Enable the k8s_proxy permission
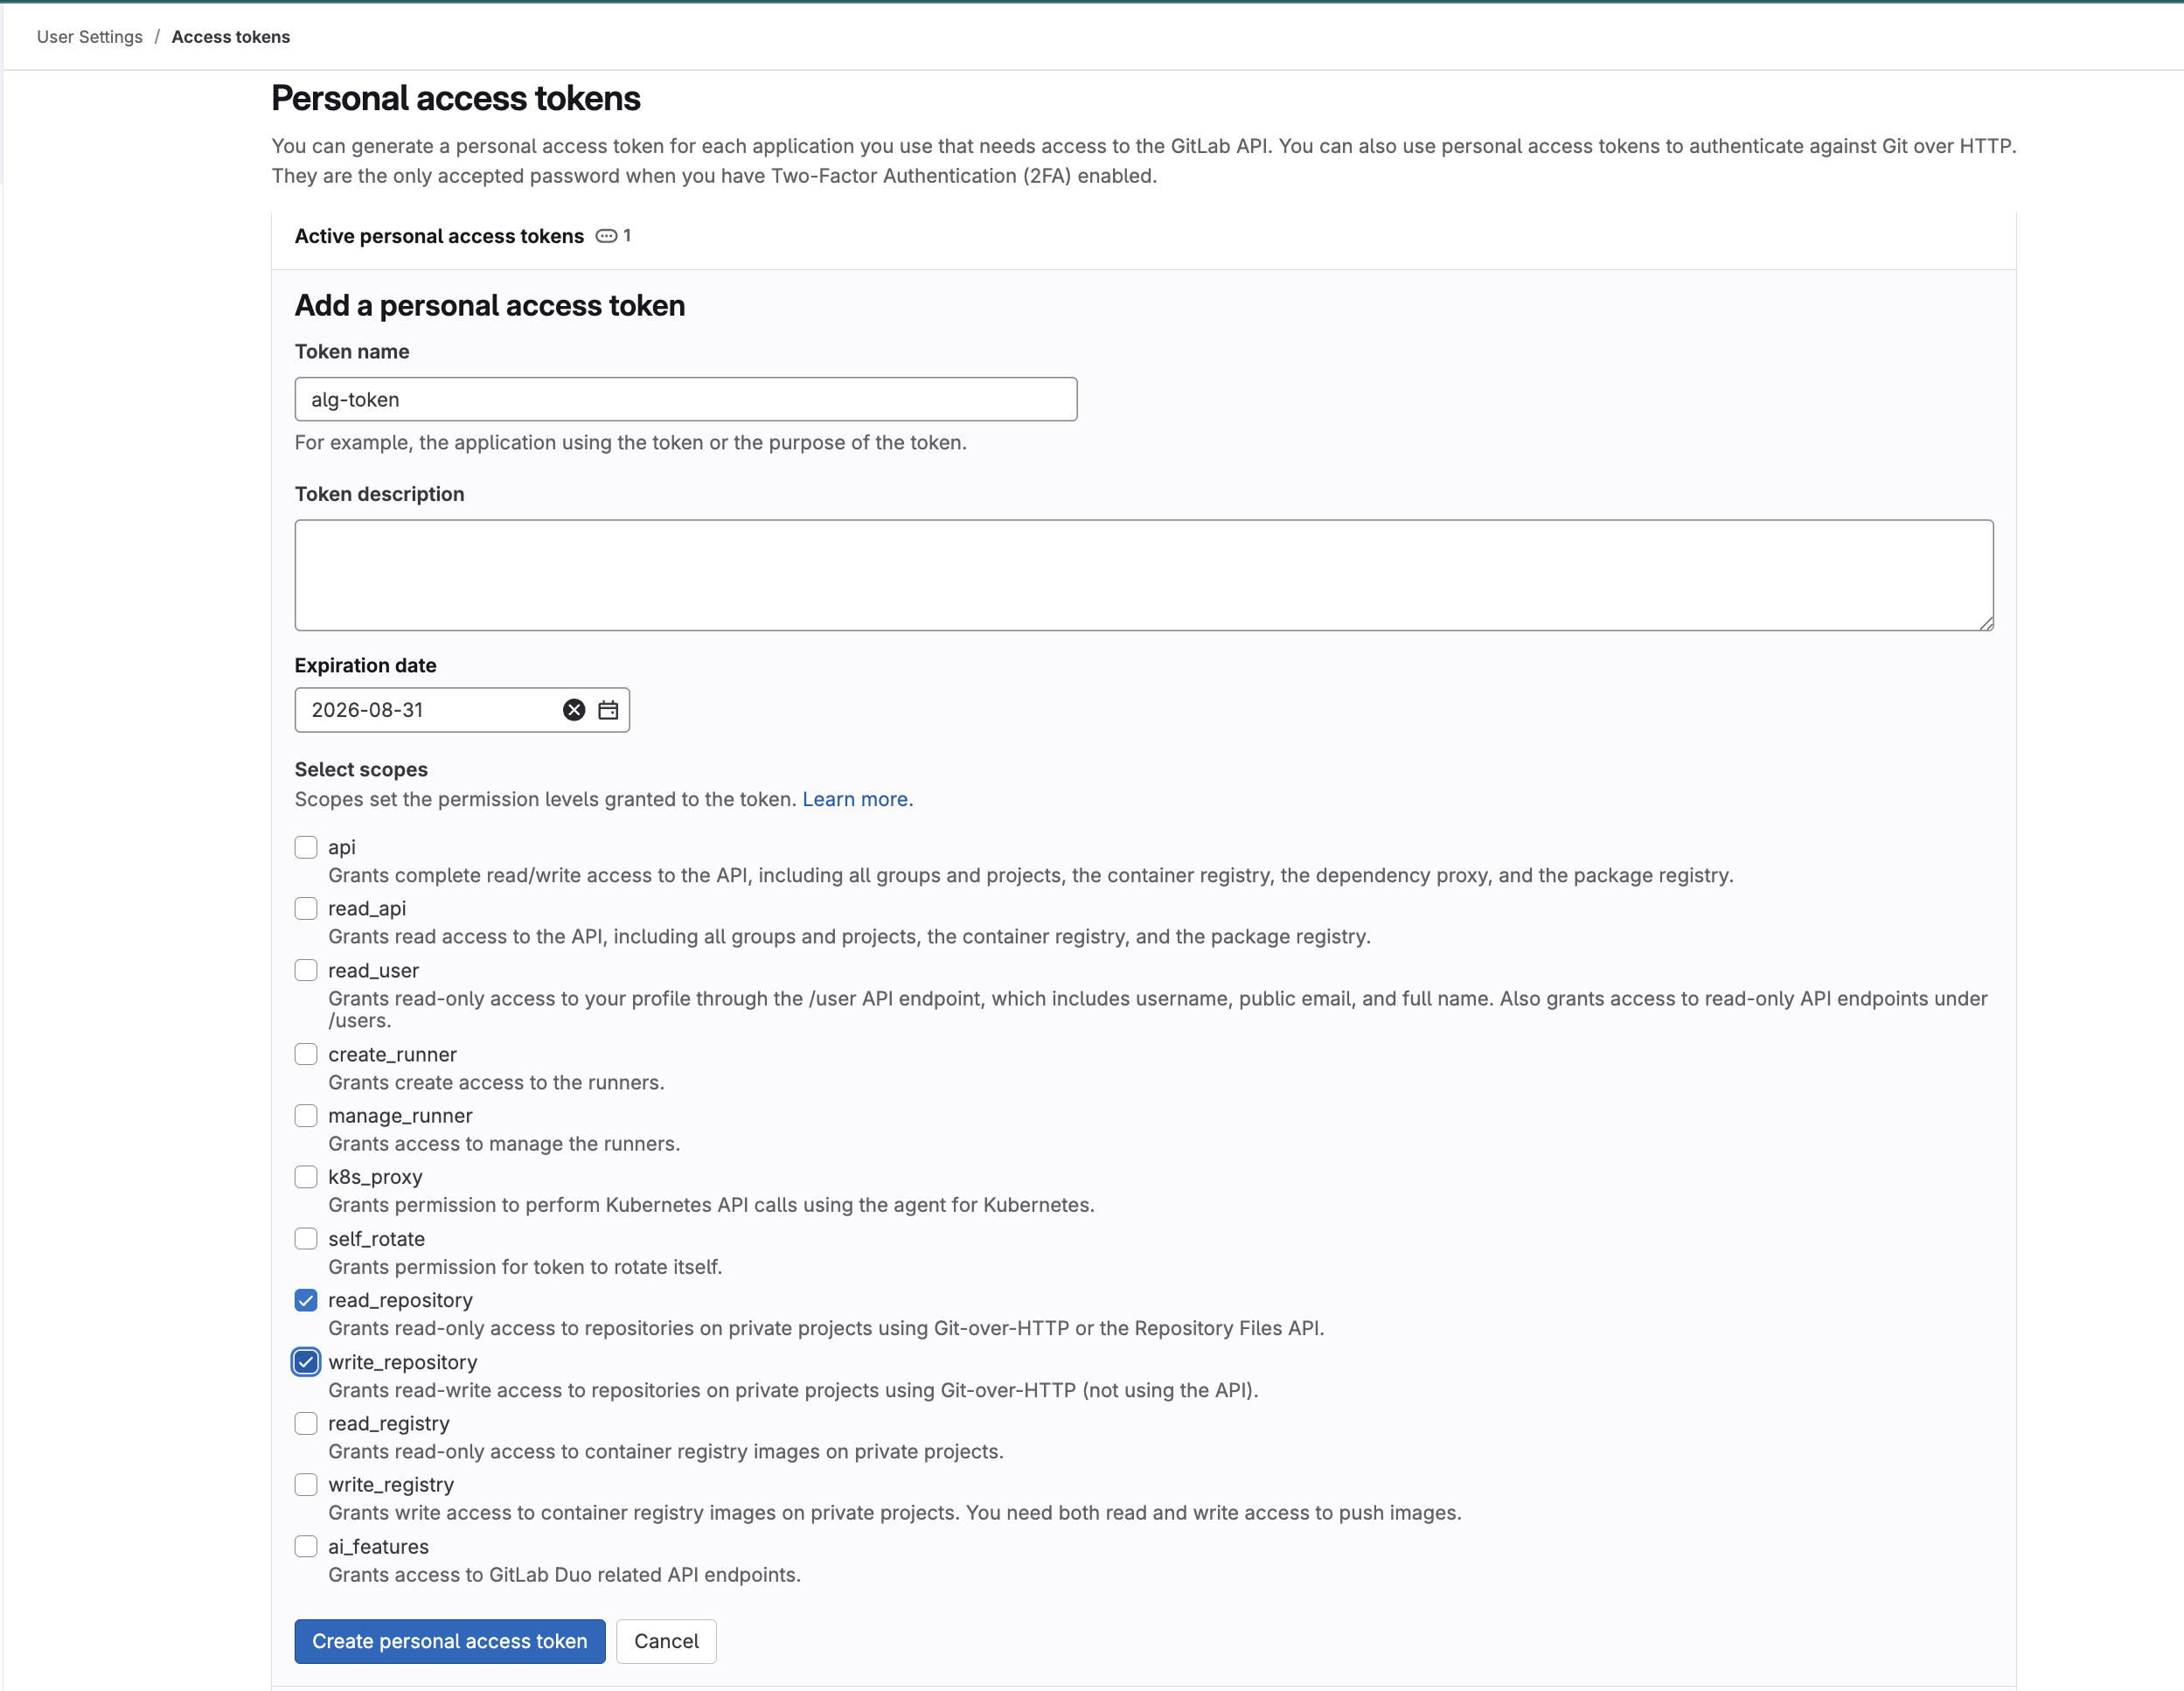Screen dimensions: 2184x1691 coord(306,1177)
